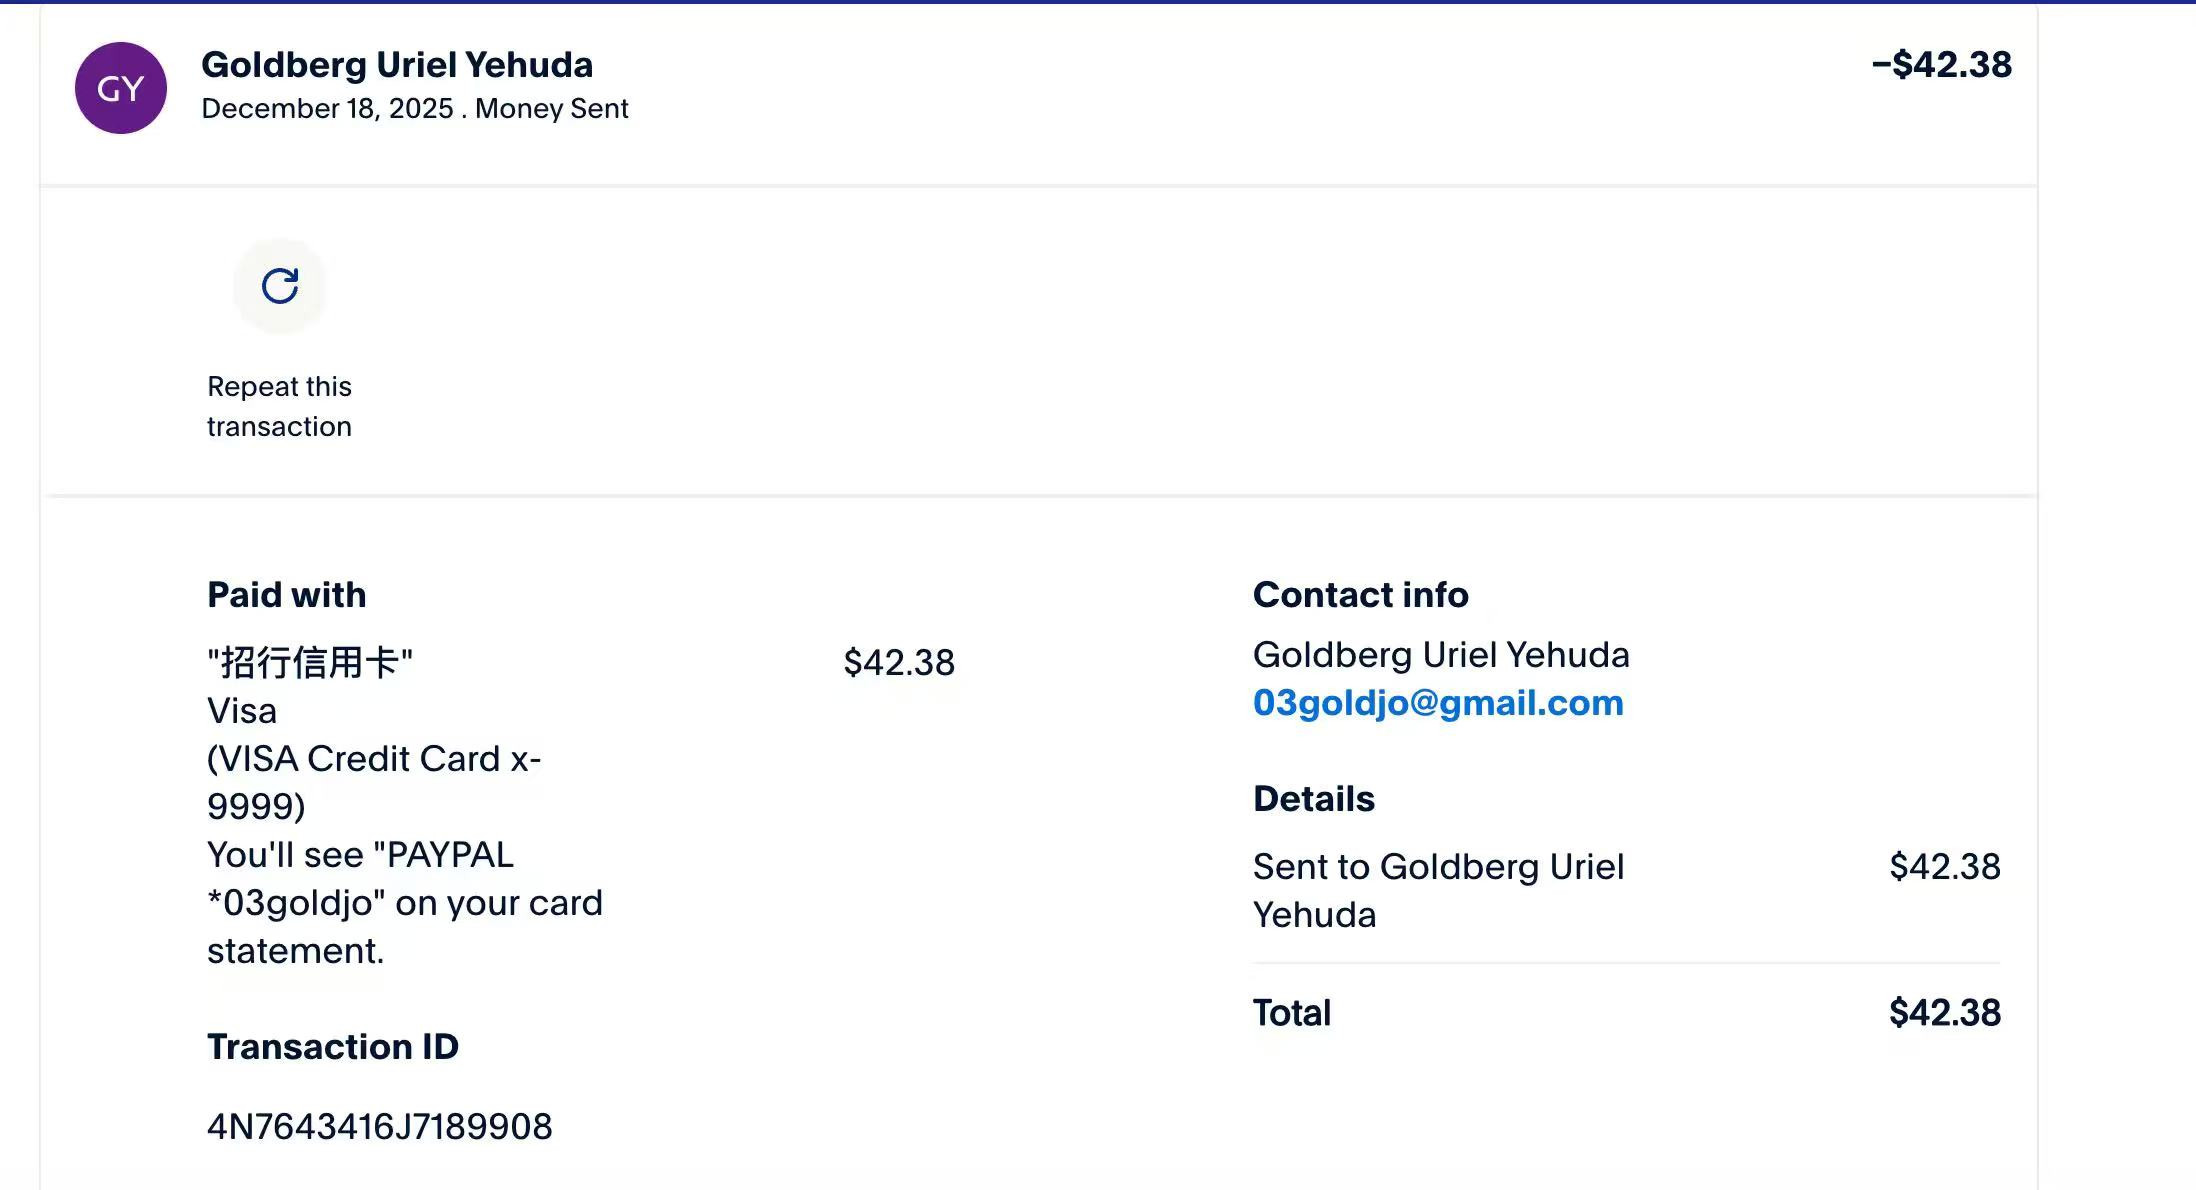Click the PAYPAL *03goldjo card statement note
2196x1190 pixels.
pos(404,902)
